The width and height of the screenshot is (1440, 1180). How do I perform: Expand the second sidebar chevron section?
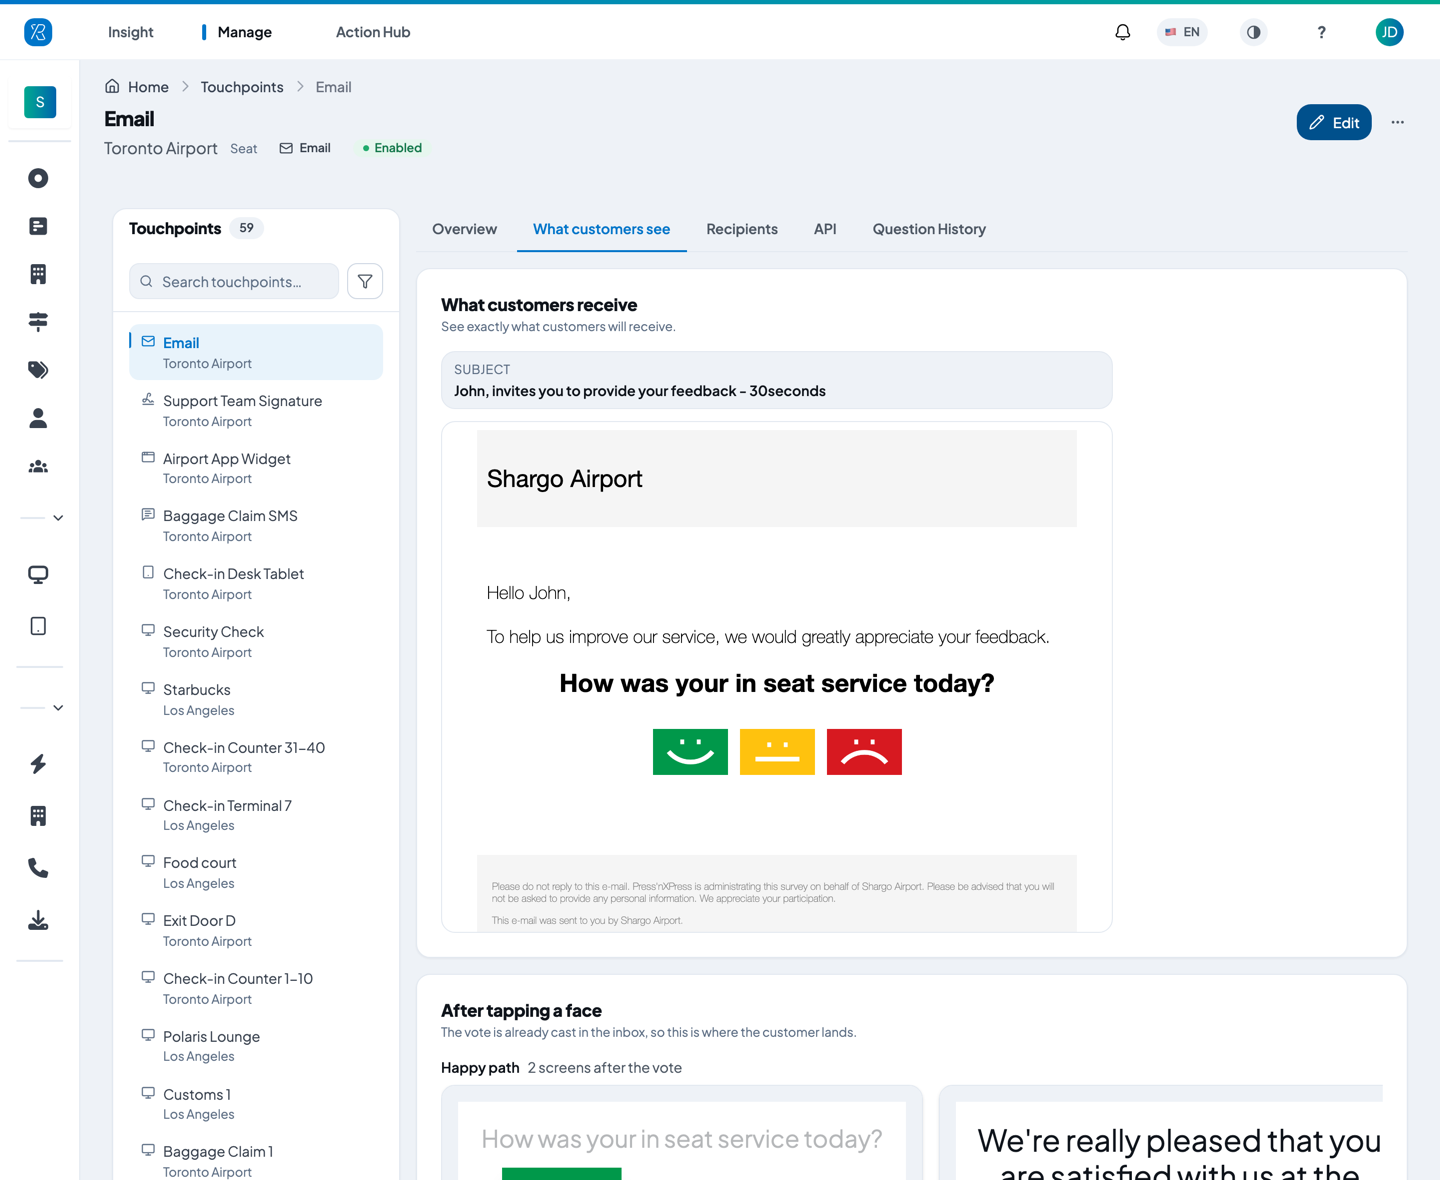pos(58,708)
